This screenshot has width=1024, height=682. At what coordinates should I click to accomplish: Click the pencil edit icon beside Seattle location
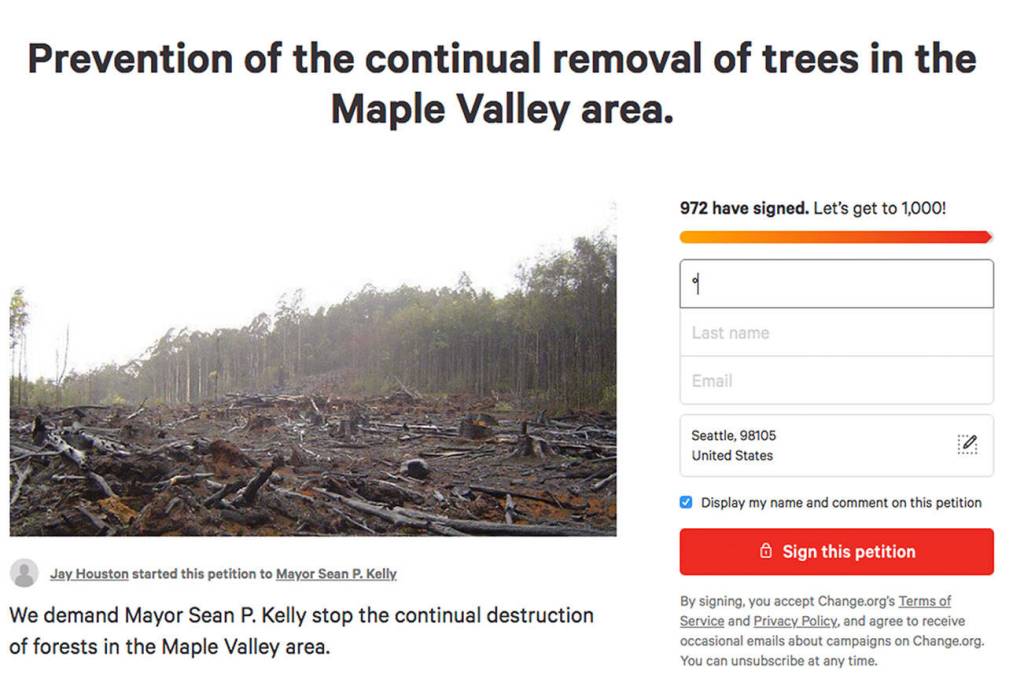click(x=967, y=445)
